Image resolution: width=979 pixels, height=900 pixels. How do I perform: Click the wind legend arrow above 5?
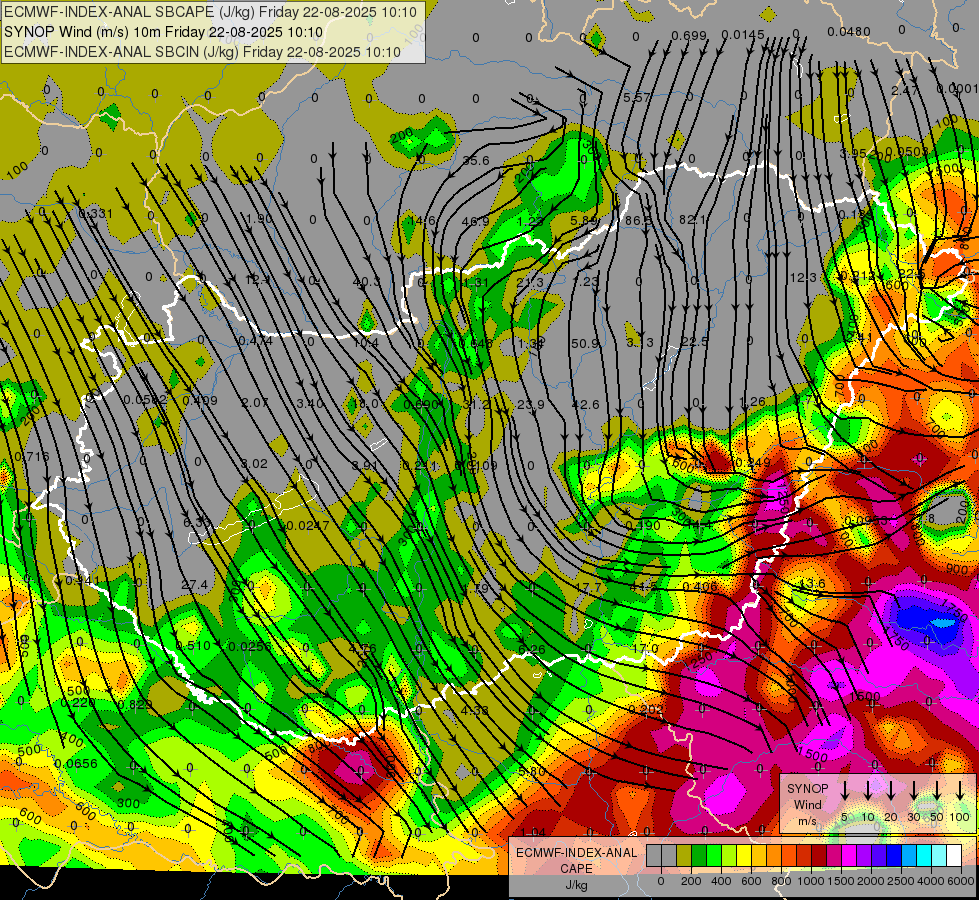[x=844, y=790]
